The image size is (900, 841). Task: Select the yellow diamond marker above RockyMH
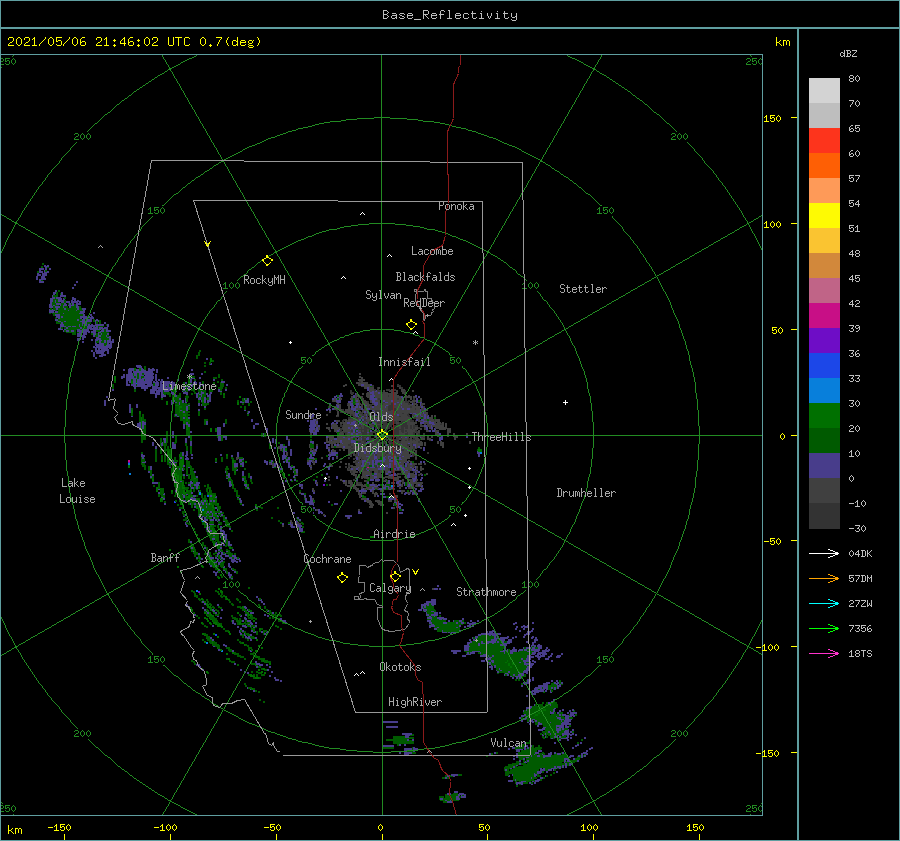267,261
